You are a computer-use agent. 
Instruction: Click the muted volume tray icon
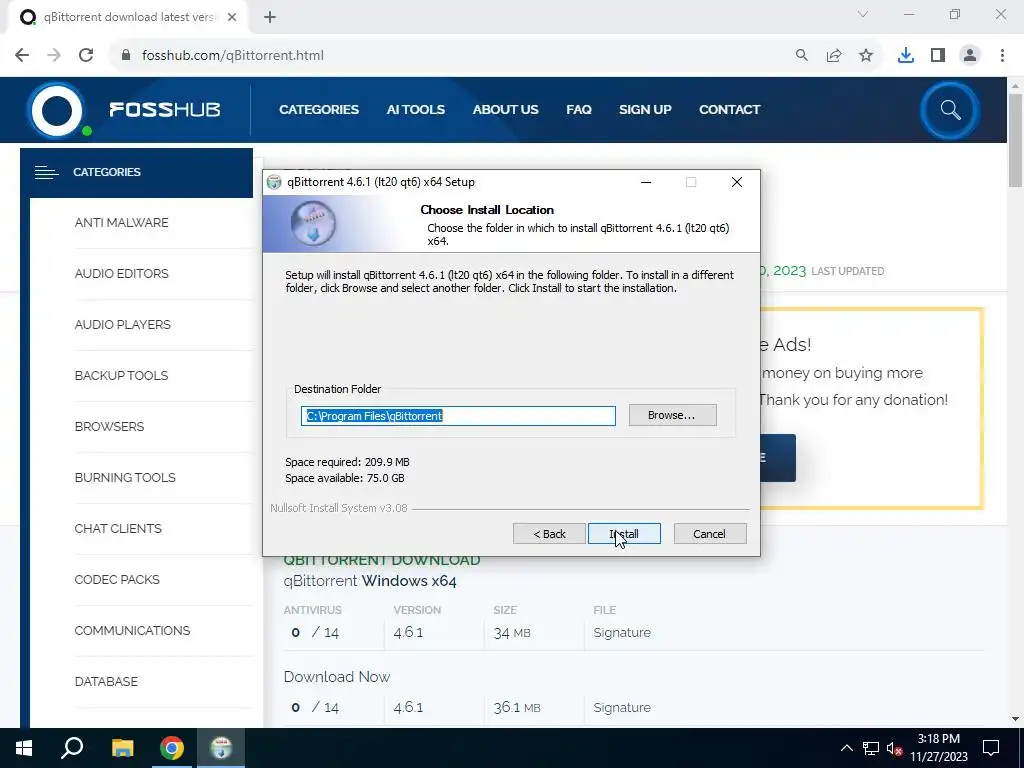pos(894,748)
